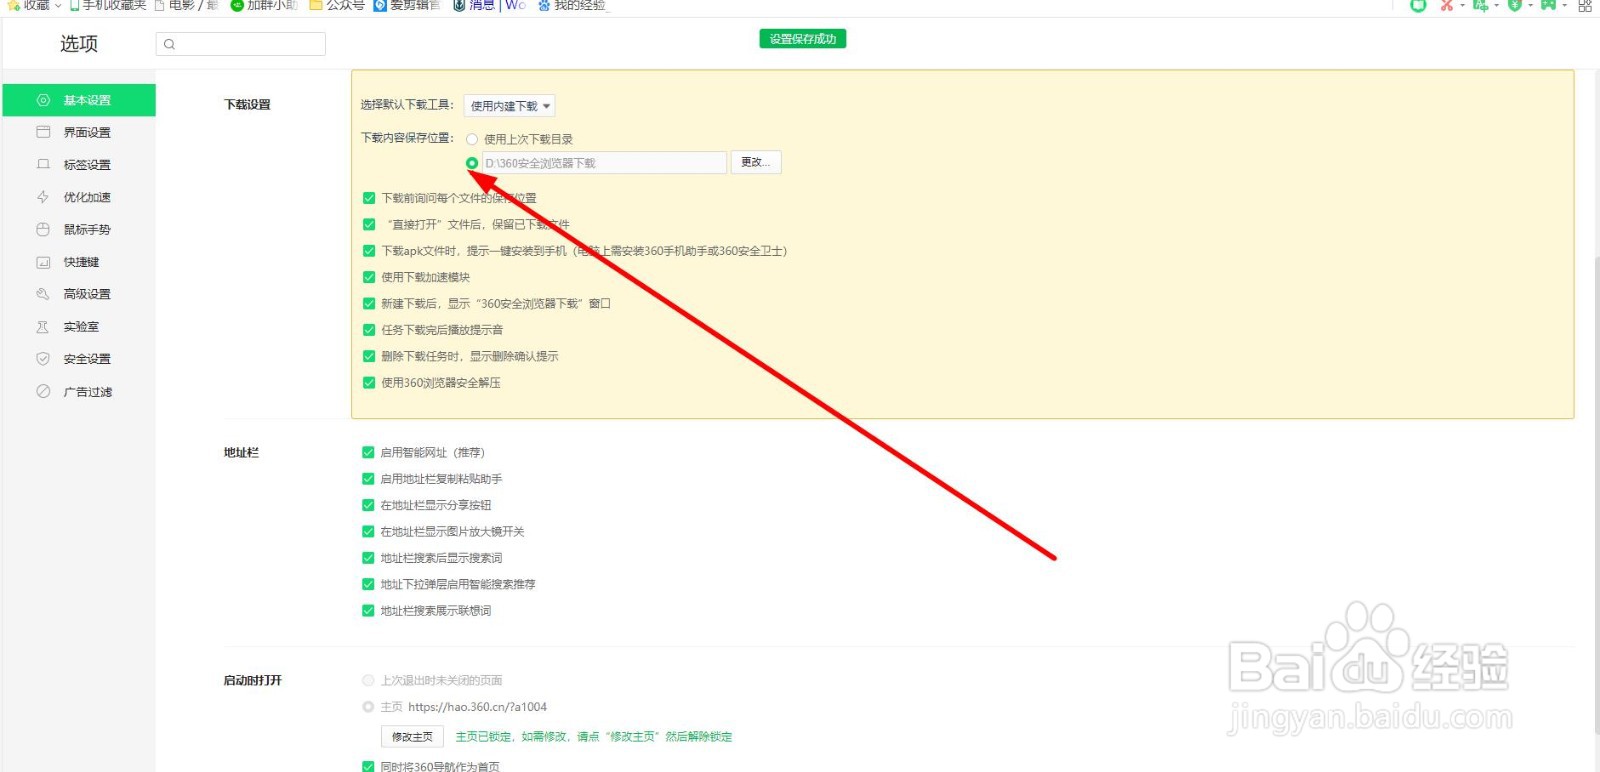The width and height of the screenshot is (1600, 772).
Task: Click the 收藏 star in bookmarks bar
Action: click(x=14, y=5)
